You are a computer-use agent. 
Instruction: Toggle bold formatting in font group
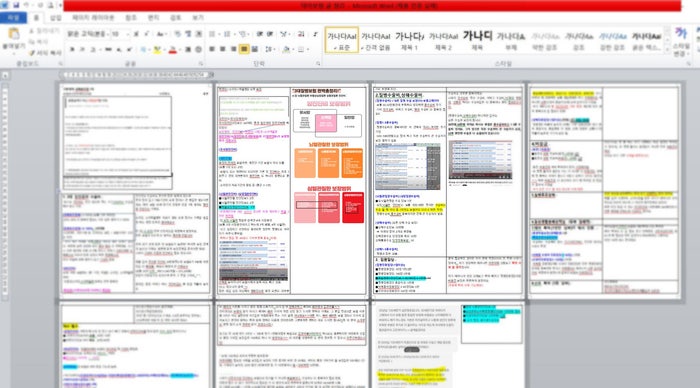click(x=72, y=50)
